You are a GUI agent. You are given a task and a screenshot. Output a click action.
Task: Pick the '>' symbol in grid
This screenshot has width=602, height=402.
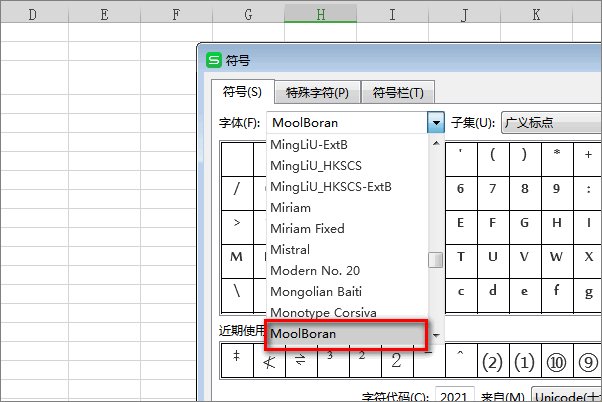tap(237, 227)
